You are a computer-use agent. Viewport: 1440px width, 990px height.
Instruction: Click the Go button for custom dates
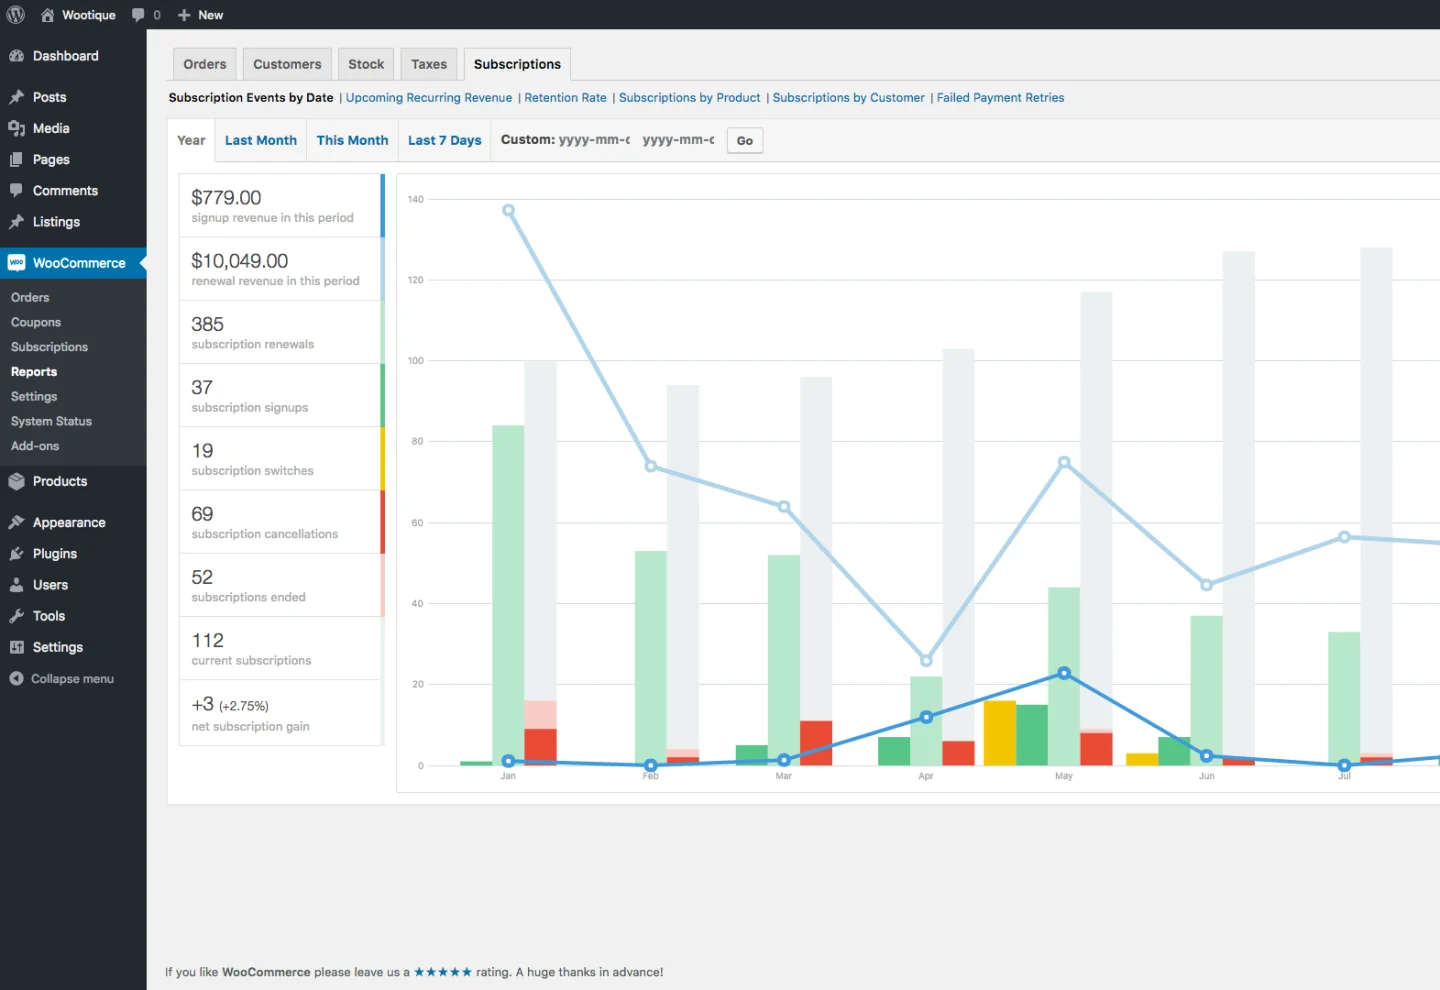[745, 141]
